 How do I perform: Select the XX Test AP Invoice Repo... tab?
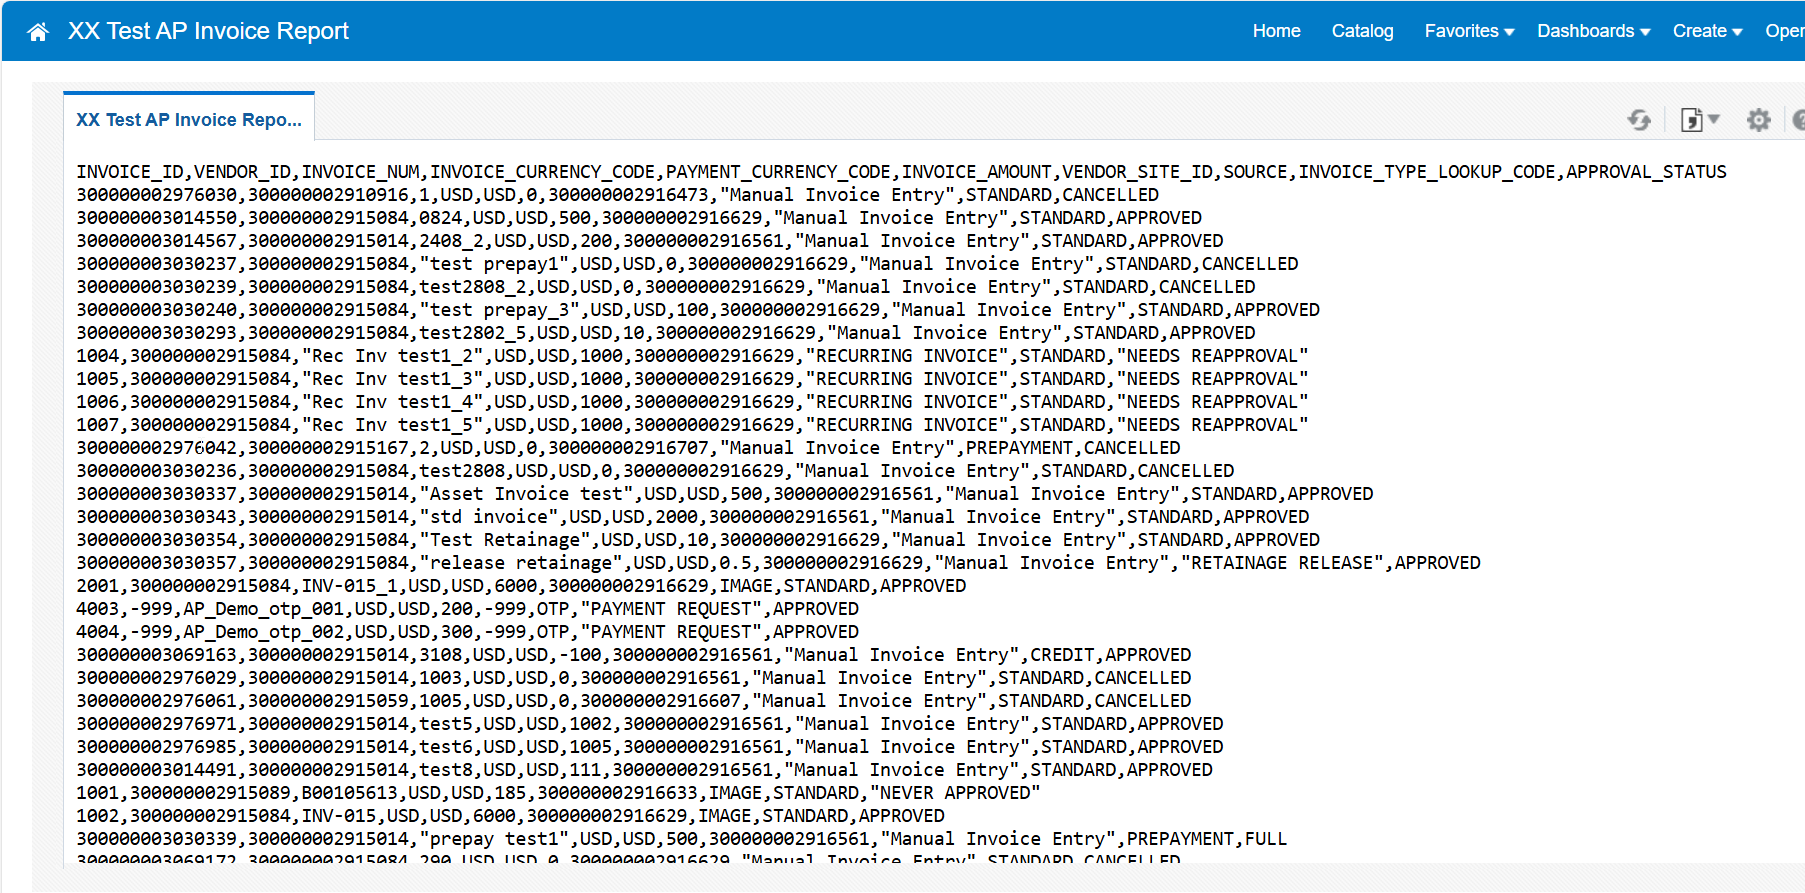tap(189, 119)
